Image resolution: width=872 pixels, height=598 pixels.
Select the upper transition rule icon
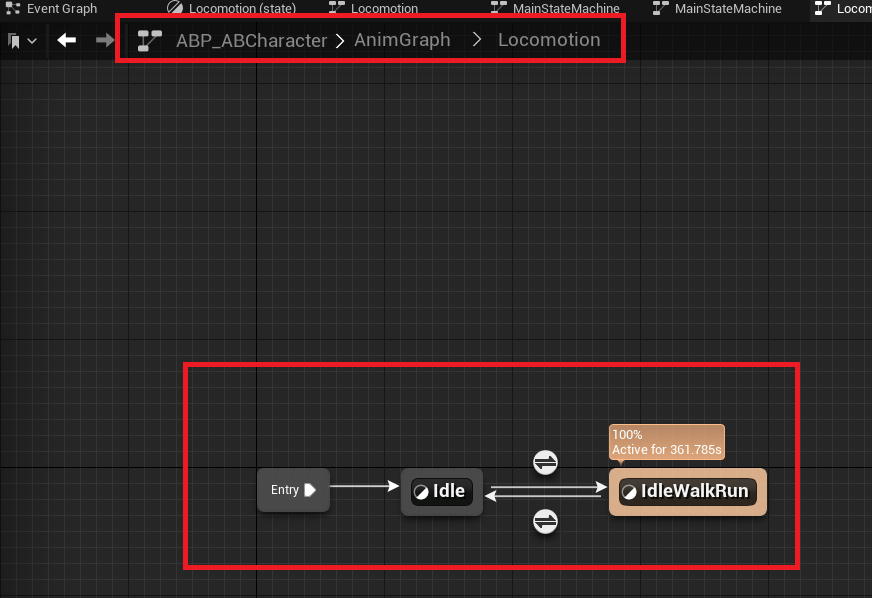tap(545, 462)
